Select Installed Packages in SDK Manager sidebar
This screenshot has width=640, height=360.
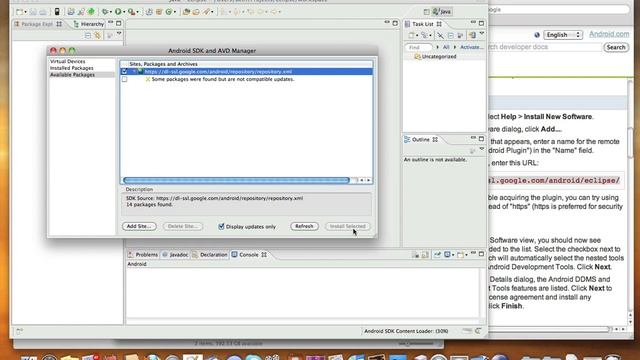coord(72,68)
